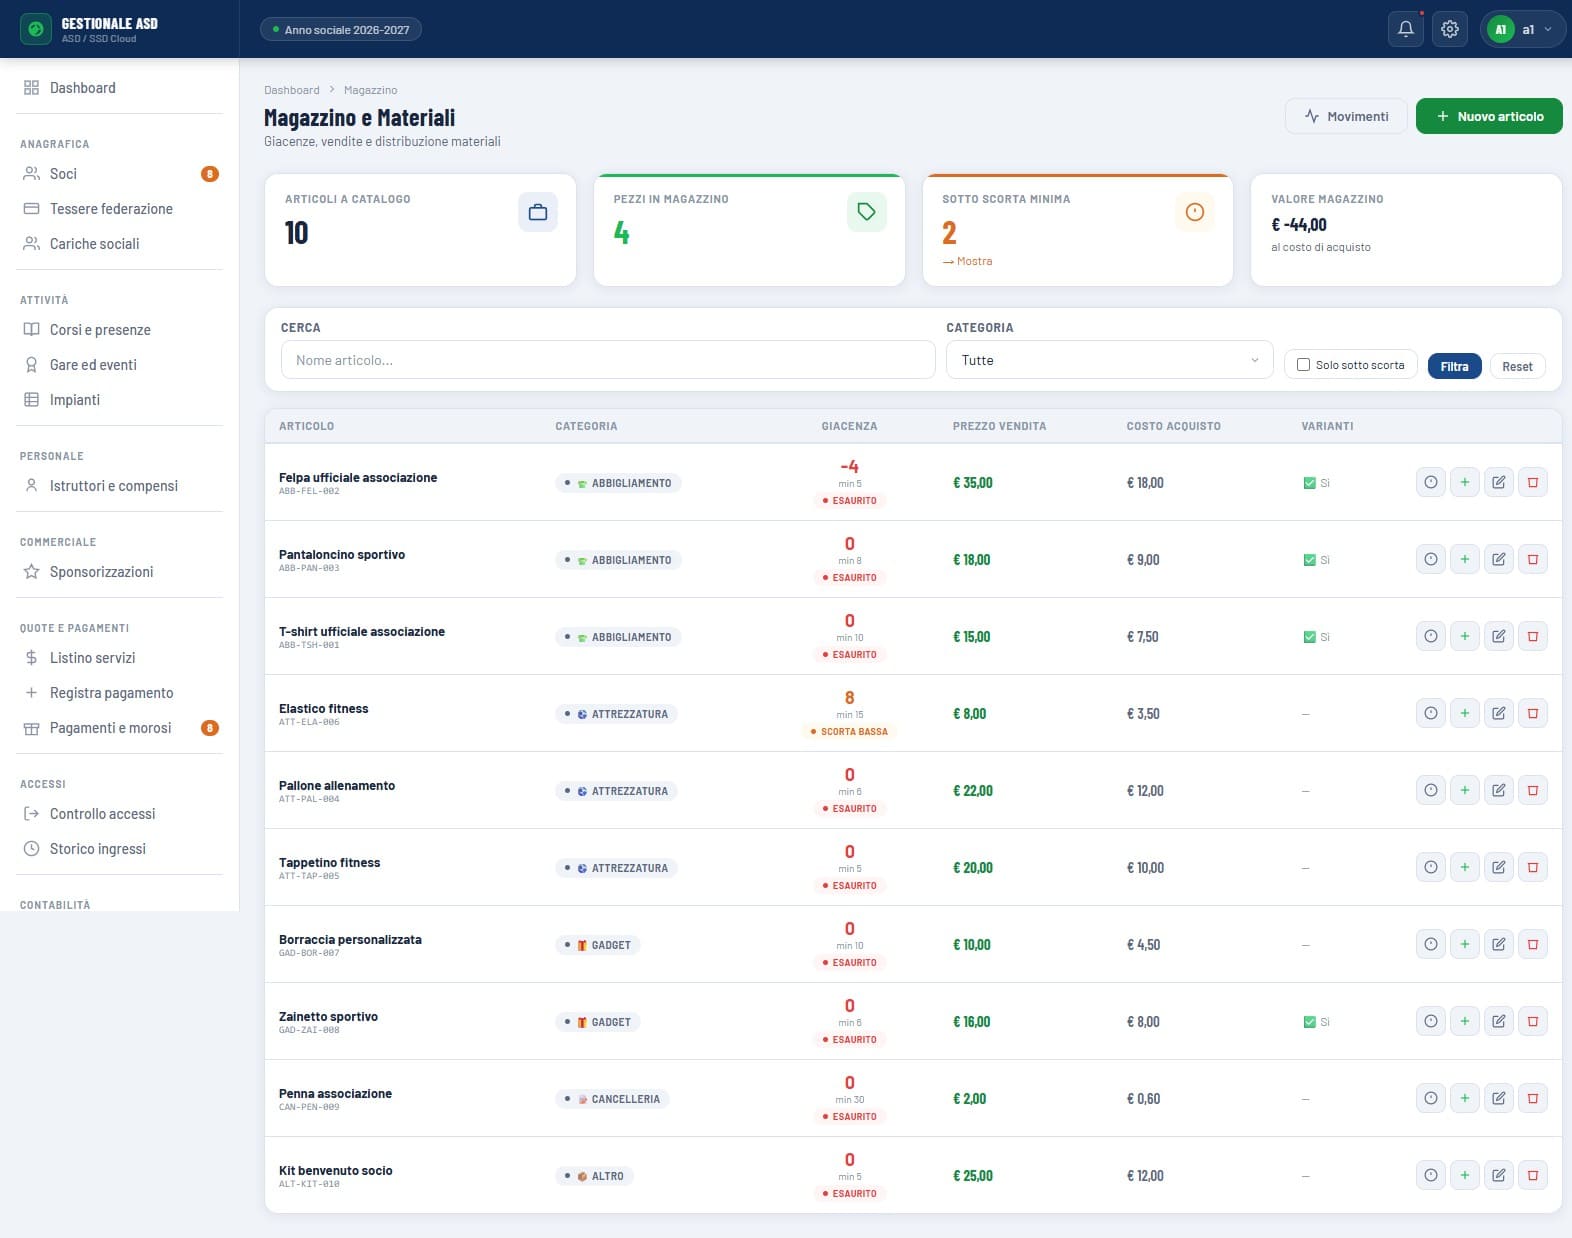Open settings gear in top bar

(1449, 29)
